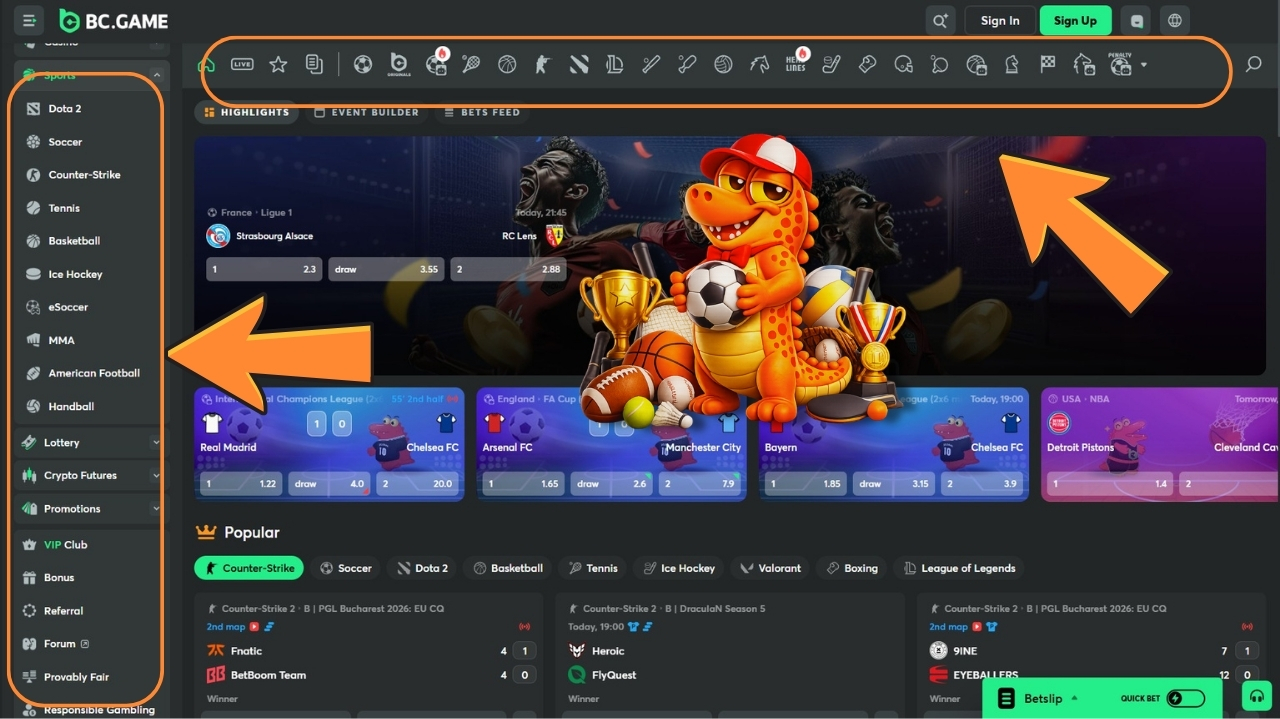Select the Penalty shootout icon in sports bar

click(1120, 63)
